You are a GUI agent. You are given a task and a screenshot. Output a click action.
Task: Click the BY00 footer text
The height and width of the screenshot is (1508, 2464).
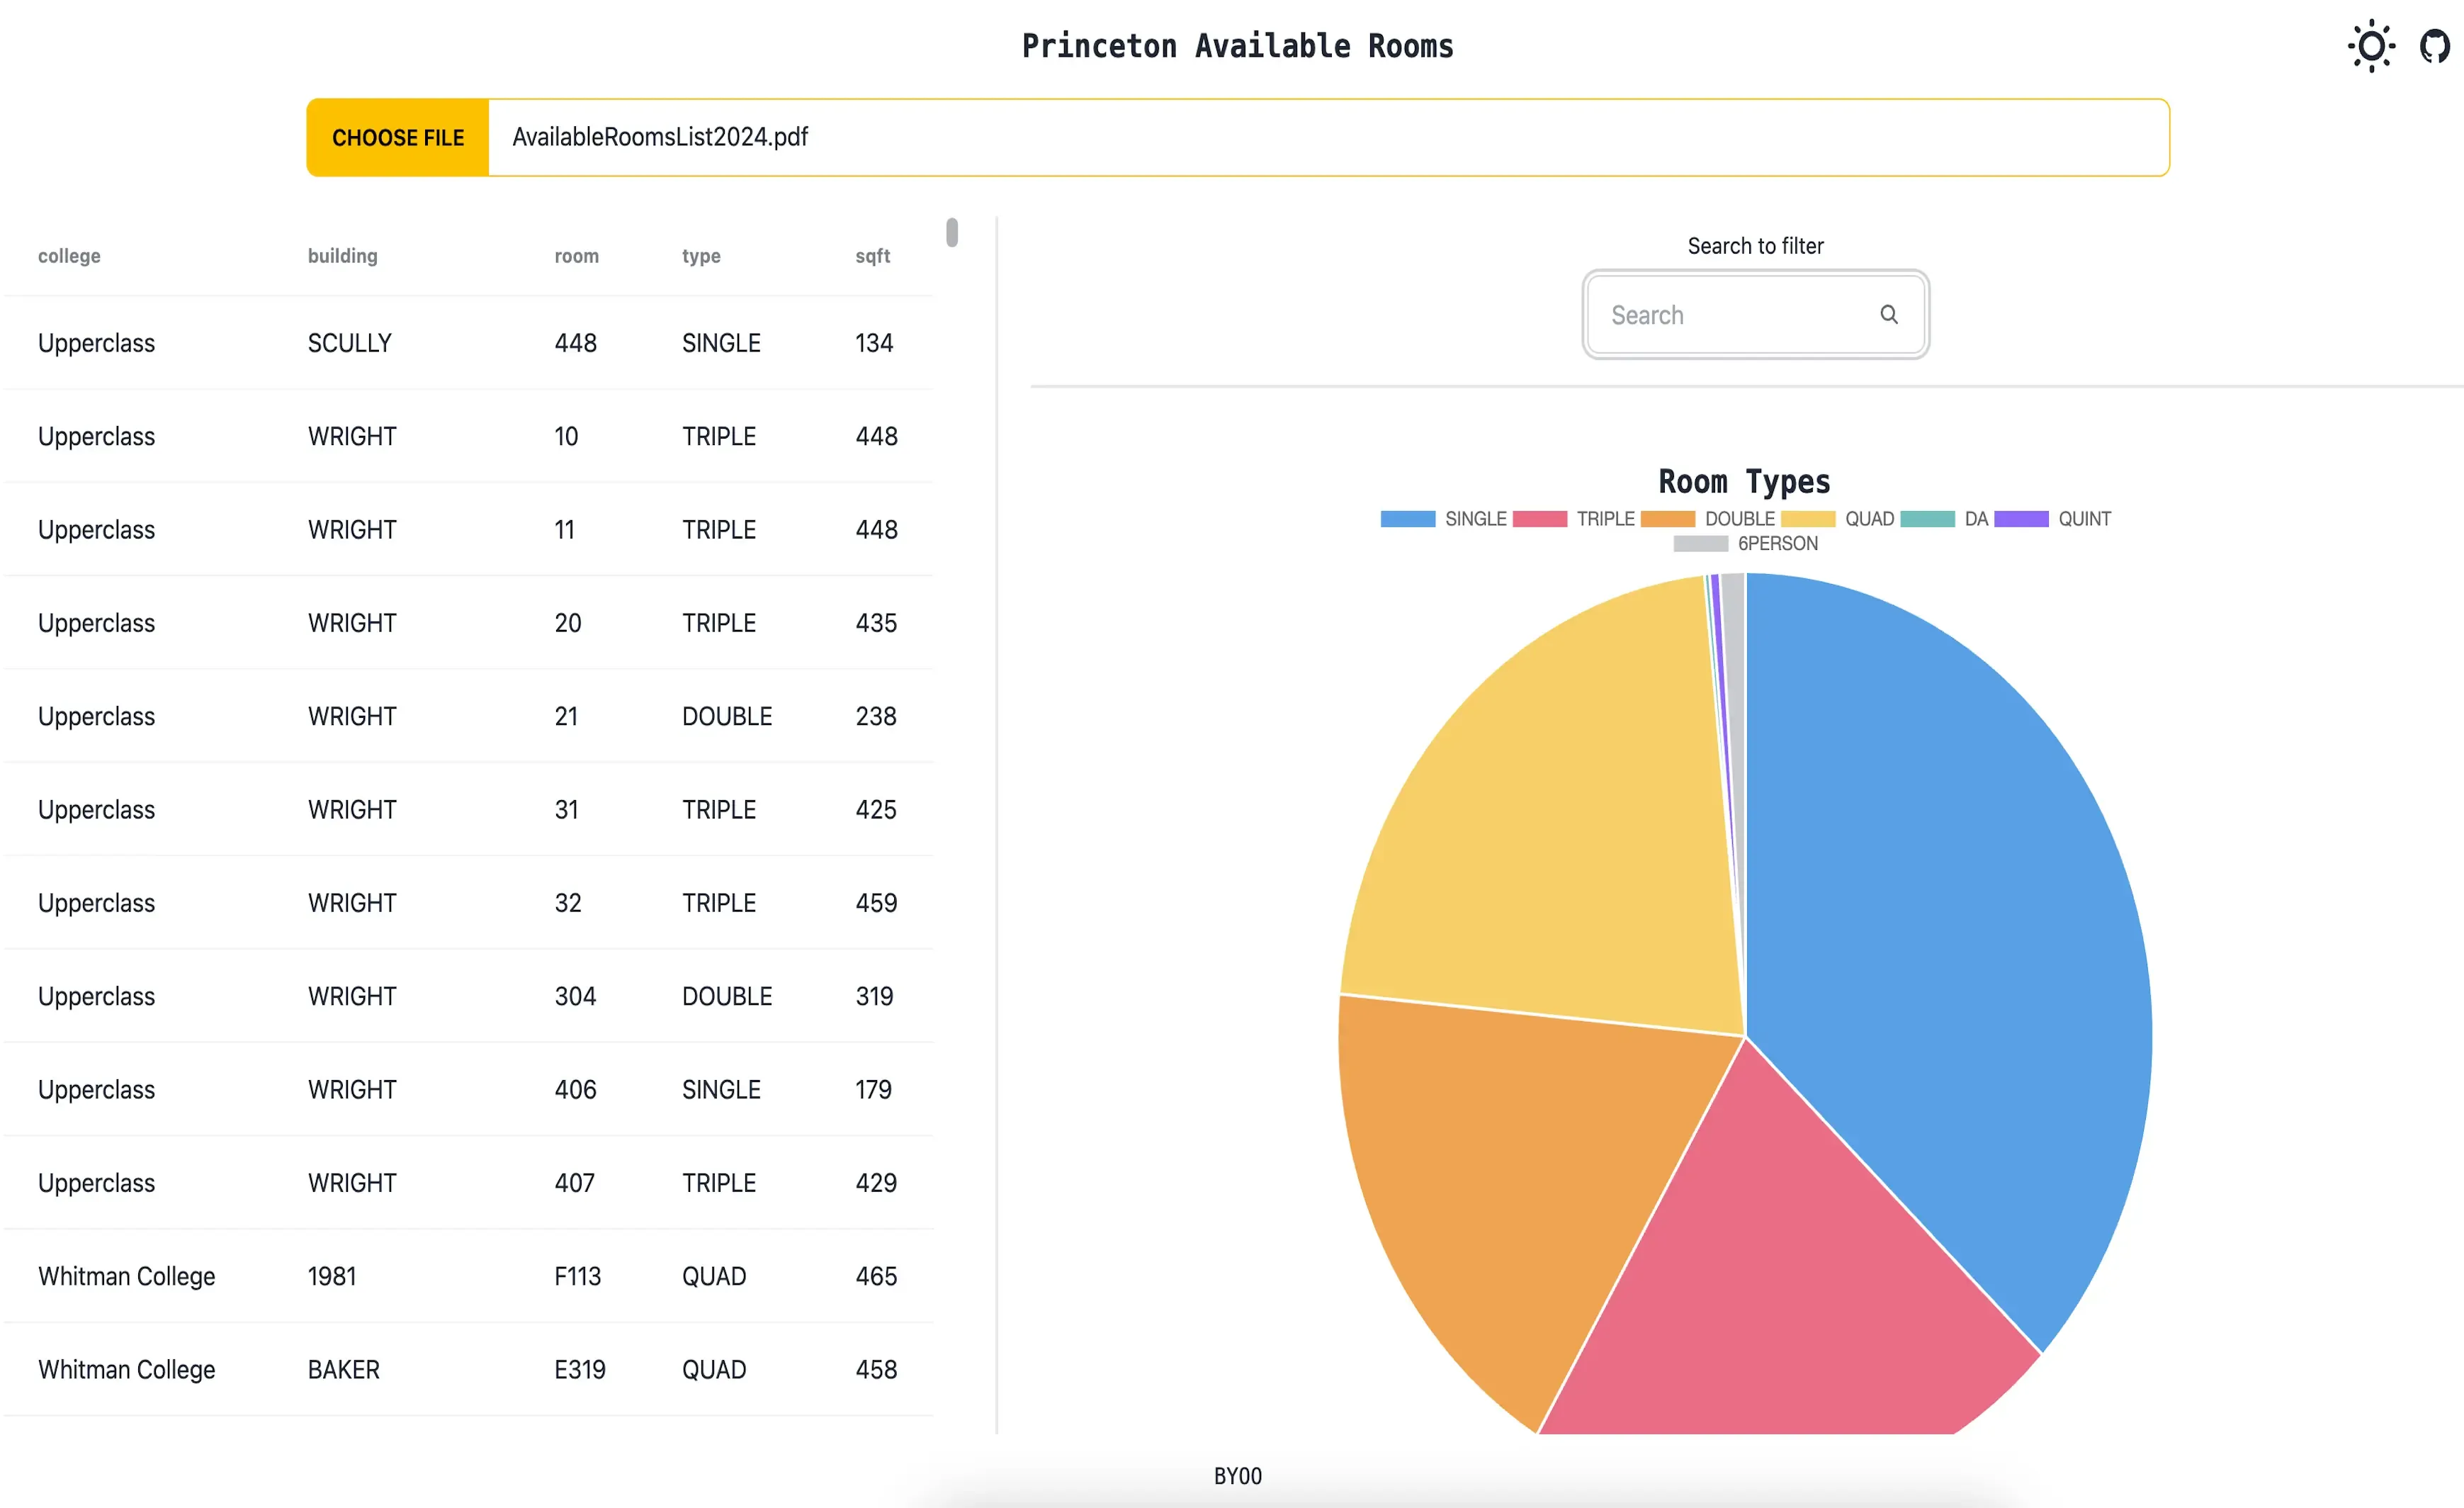click(x=1237, y=1476)
